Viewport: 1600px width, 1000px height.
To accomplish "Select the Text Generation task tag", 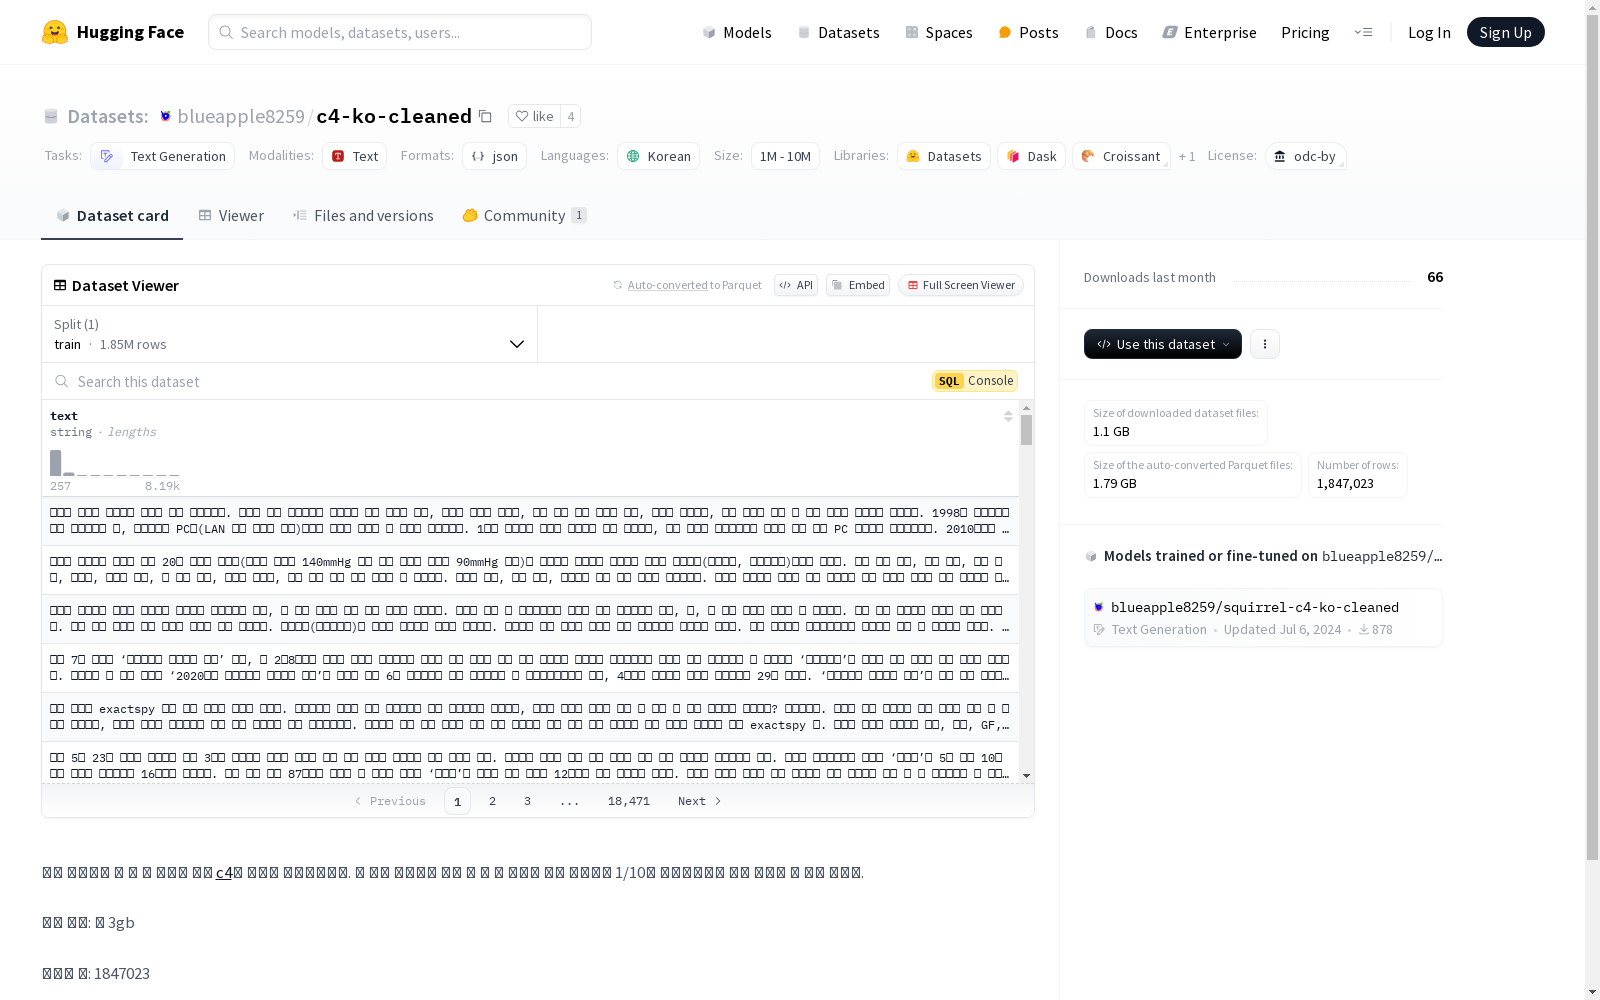I will tap(162, 156).
